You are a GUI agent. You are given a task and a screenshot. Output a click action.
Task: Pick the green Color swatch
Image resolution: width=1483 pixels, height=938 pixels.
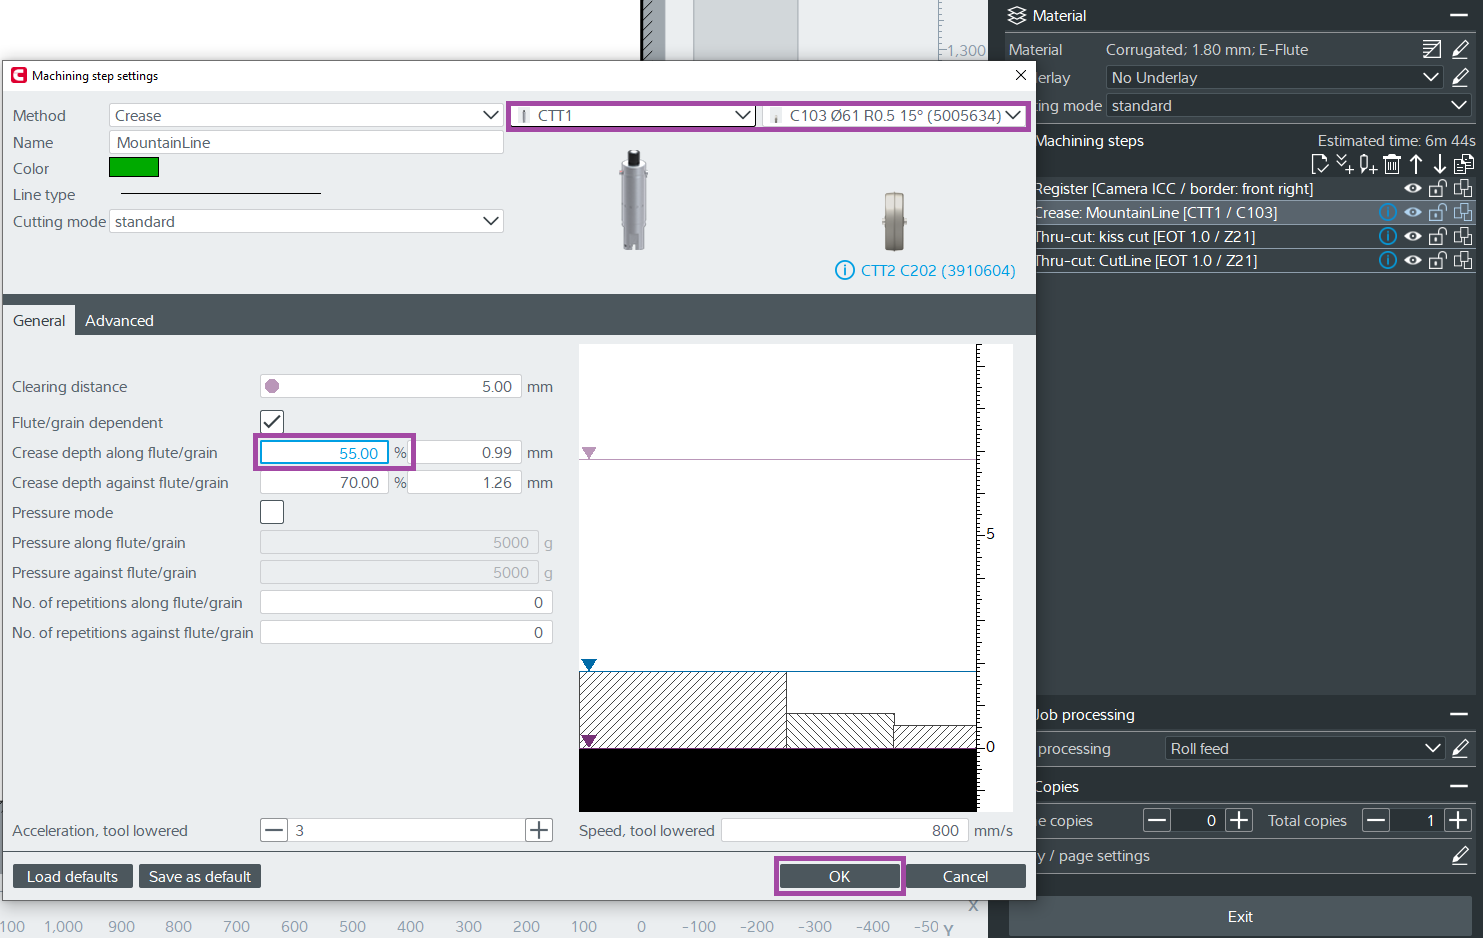(x=134, y=168)
